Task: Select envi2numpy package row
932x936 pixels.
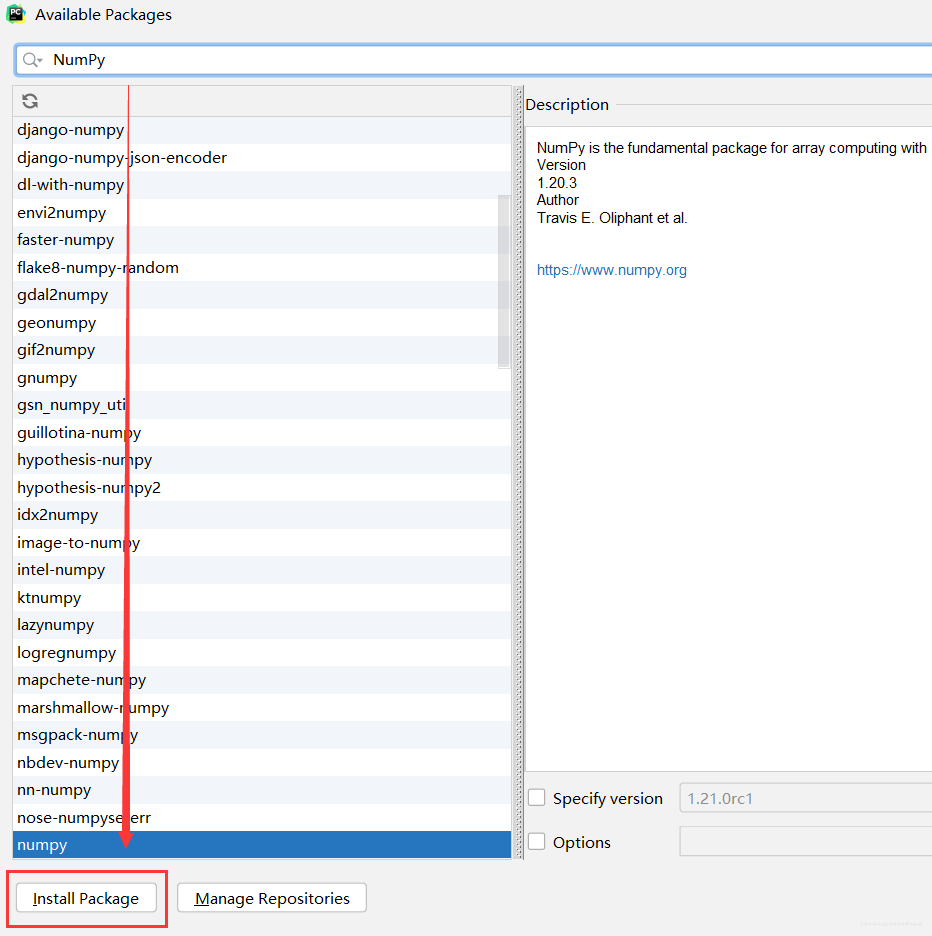Action: [x=262, y=213]
